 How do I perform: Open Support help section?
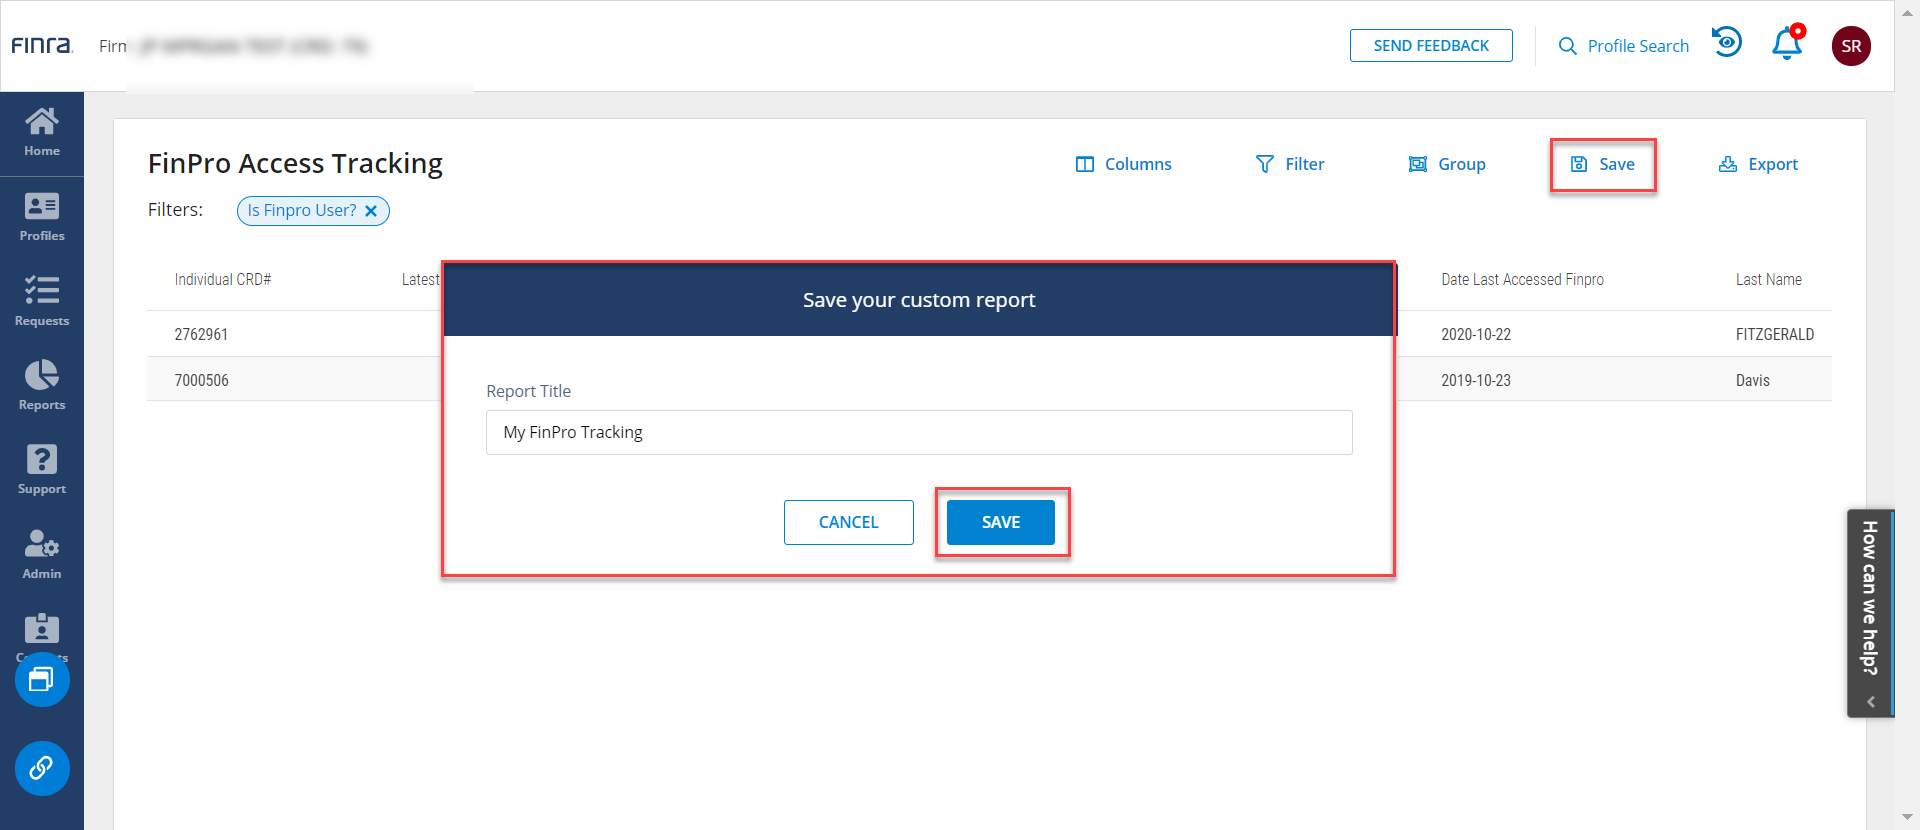42,470
